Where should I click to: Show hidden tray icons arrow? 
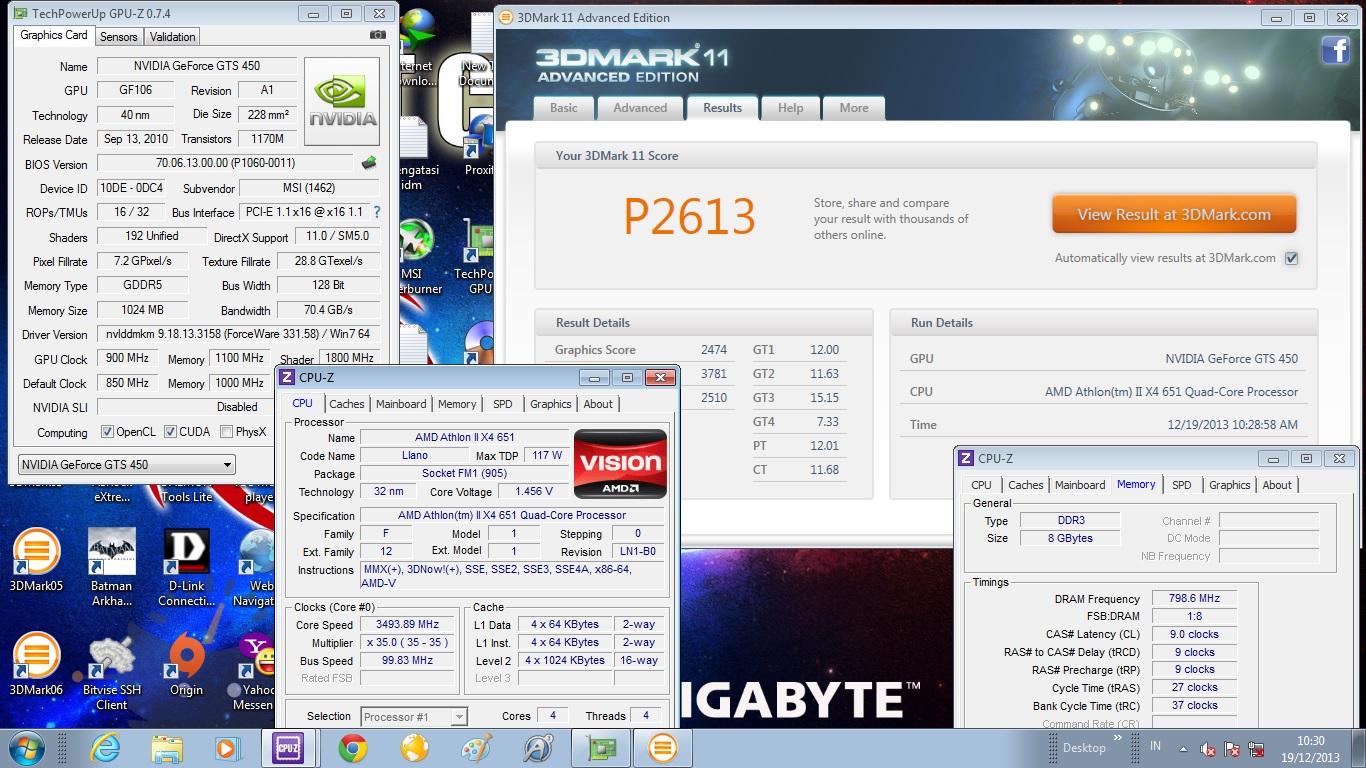click(x=1182, y=747)
